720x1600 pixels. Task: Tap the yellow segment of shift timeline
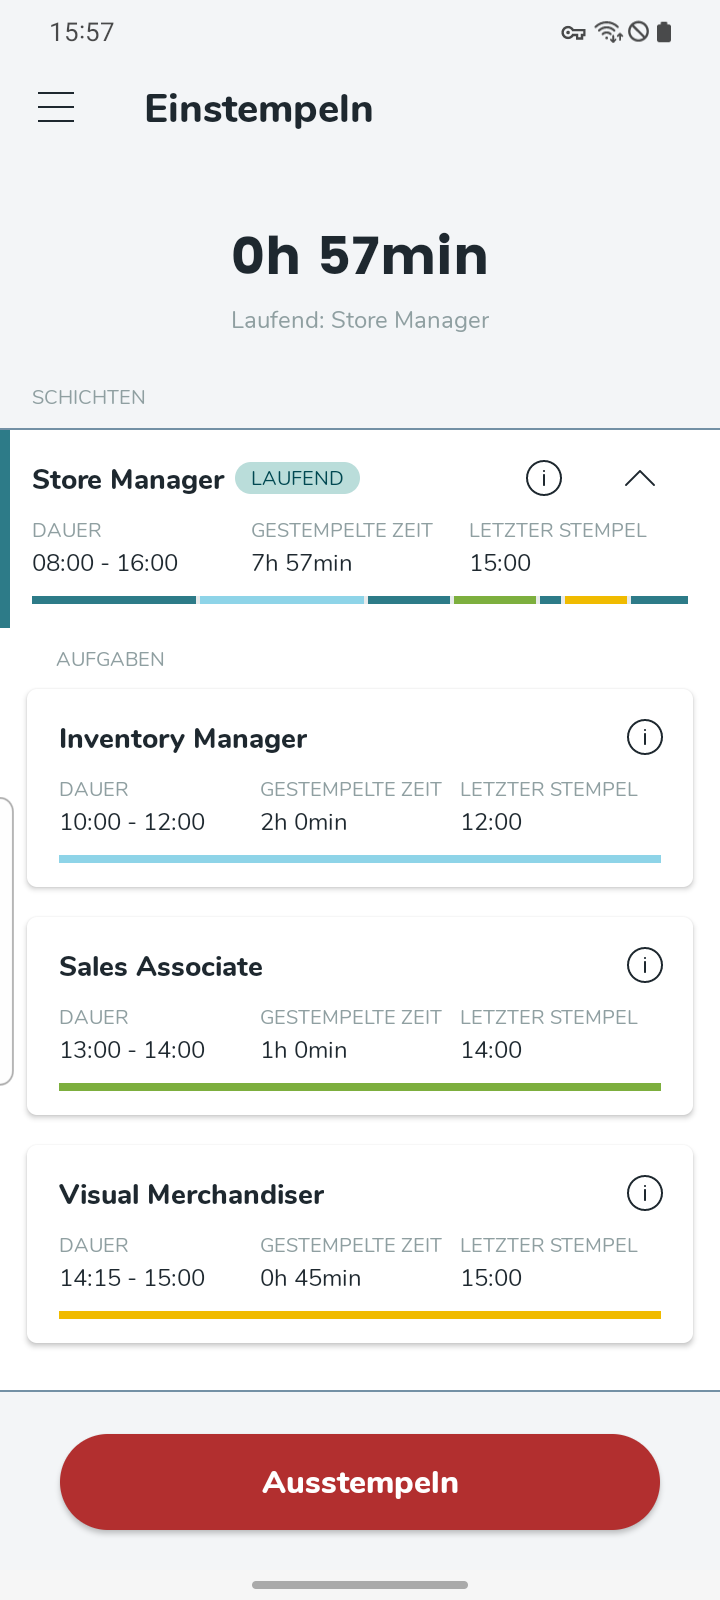596,600
